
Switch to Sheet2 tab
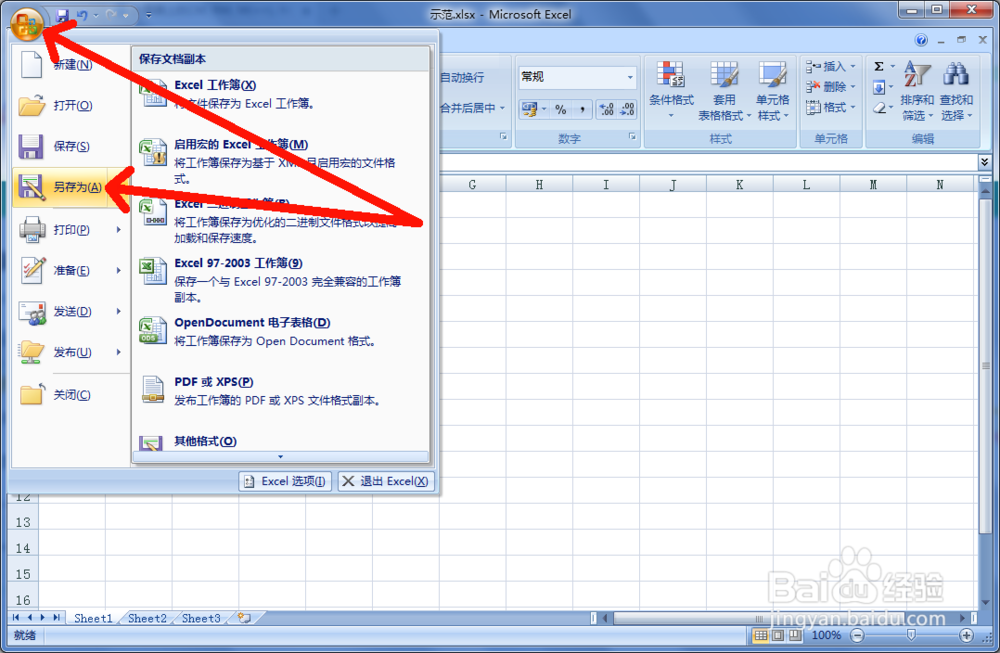(x=147, y=618)
